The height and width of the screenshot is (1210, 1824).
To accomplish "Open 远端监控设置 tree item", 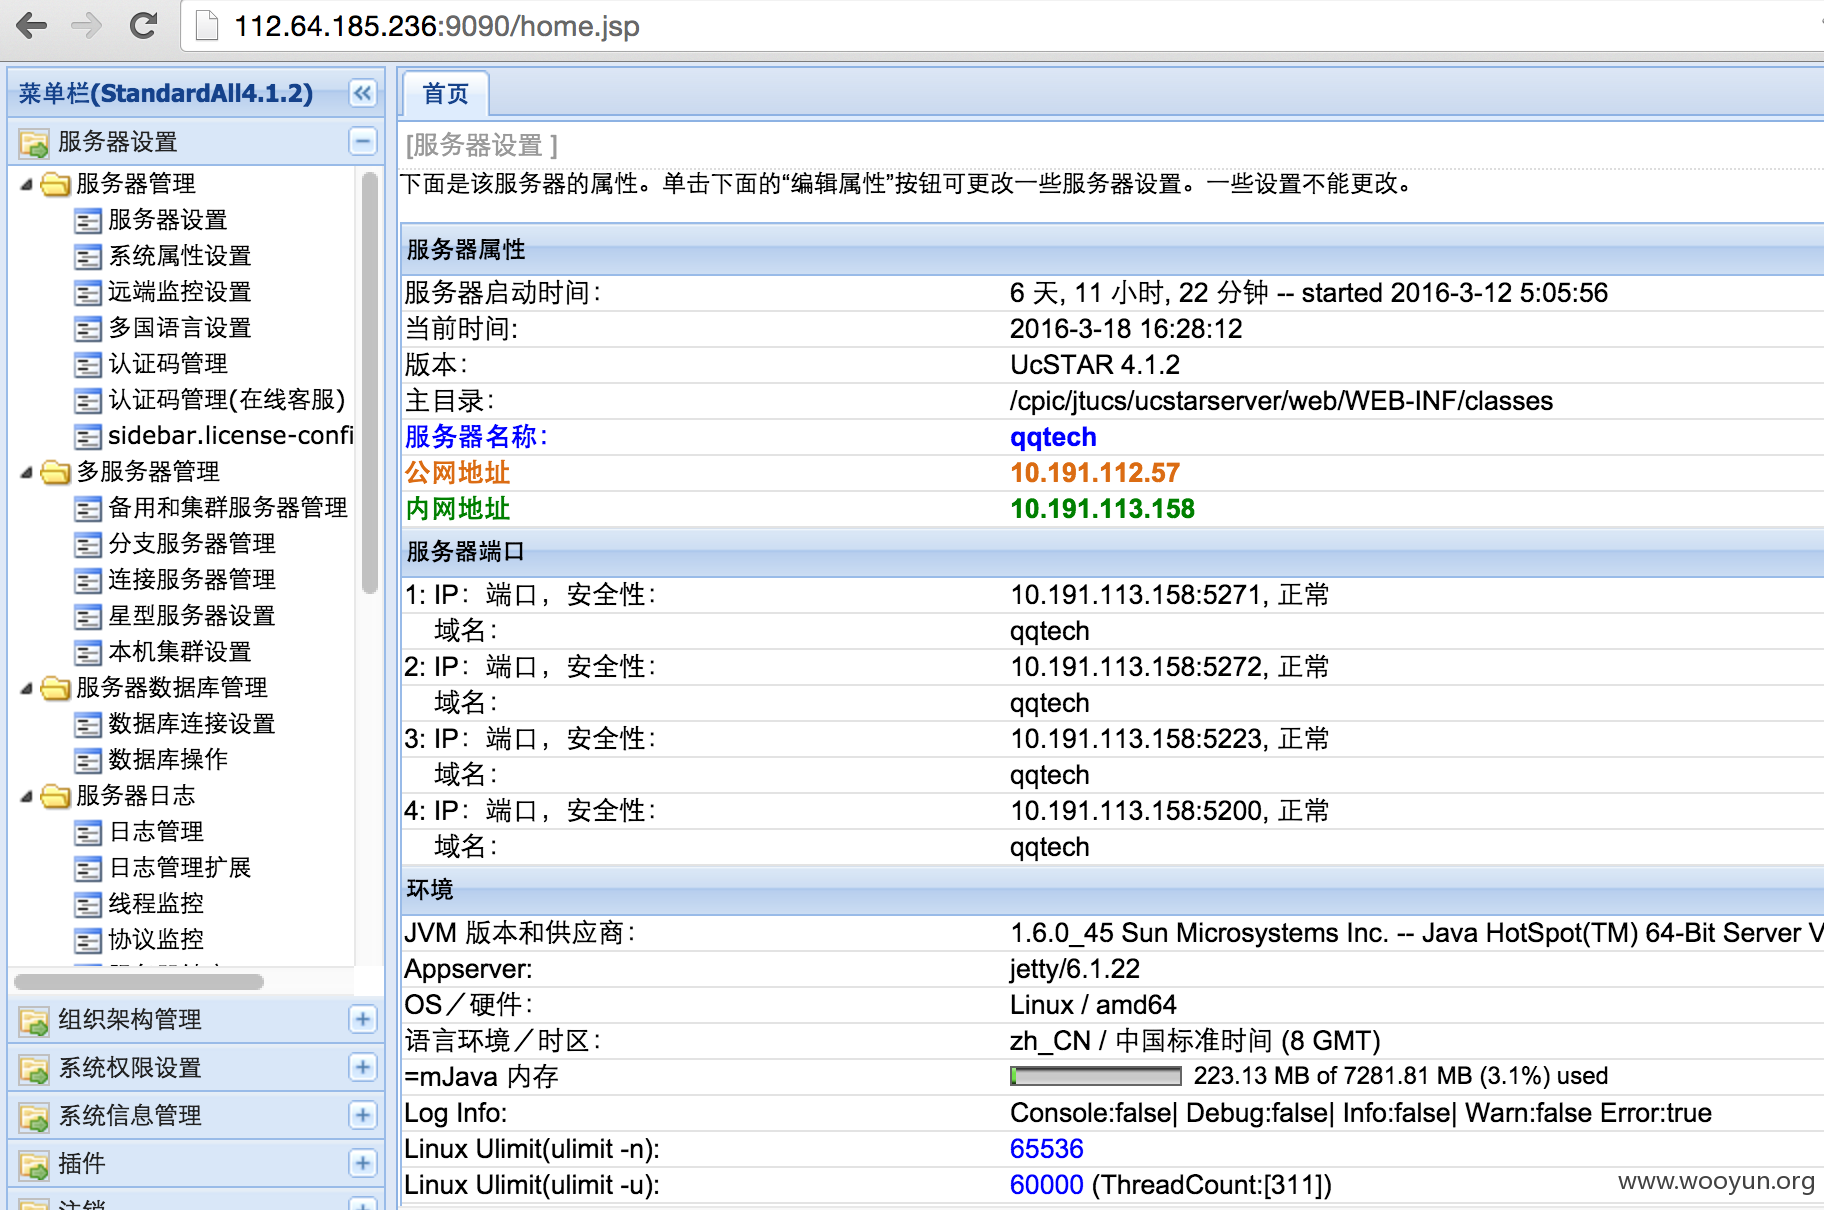I will [x=180, y=292].
